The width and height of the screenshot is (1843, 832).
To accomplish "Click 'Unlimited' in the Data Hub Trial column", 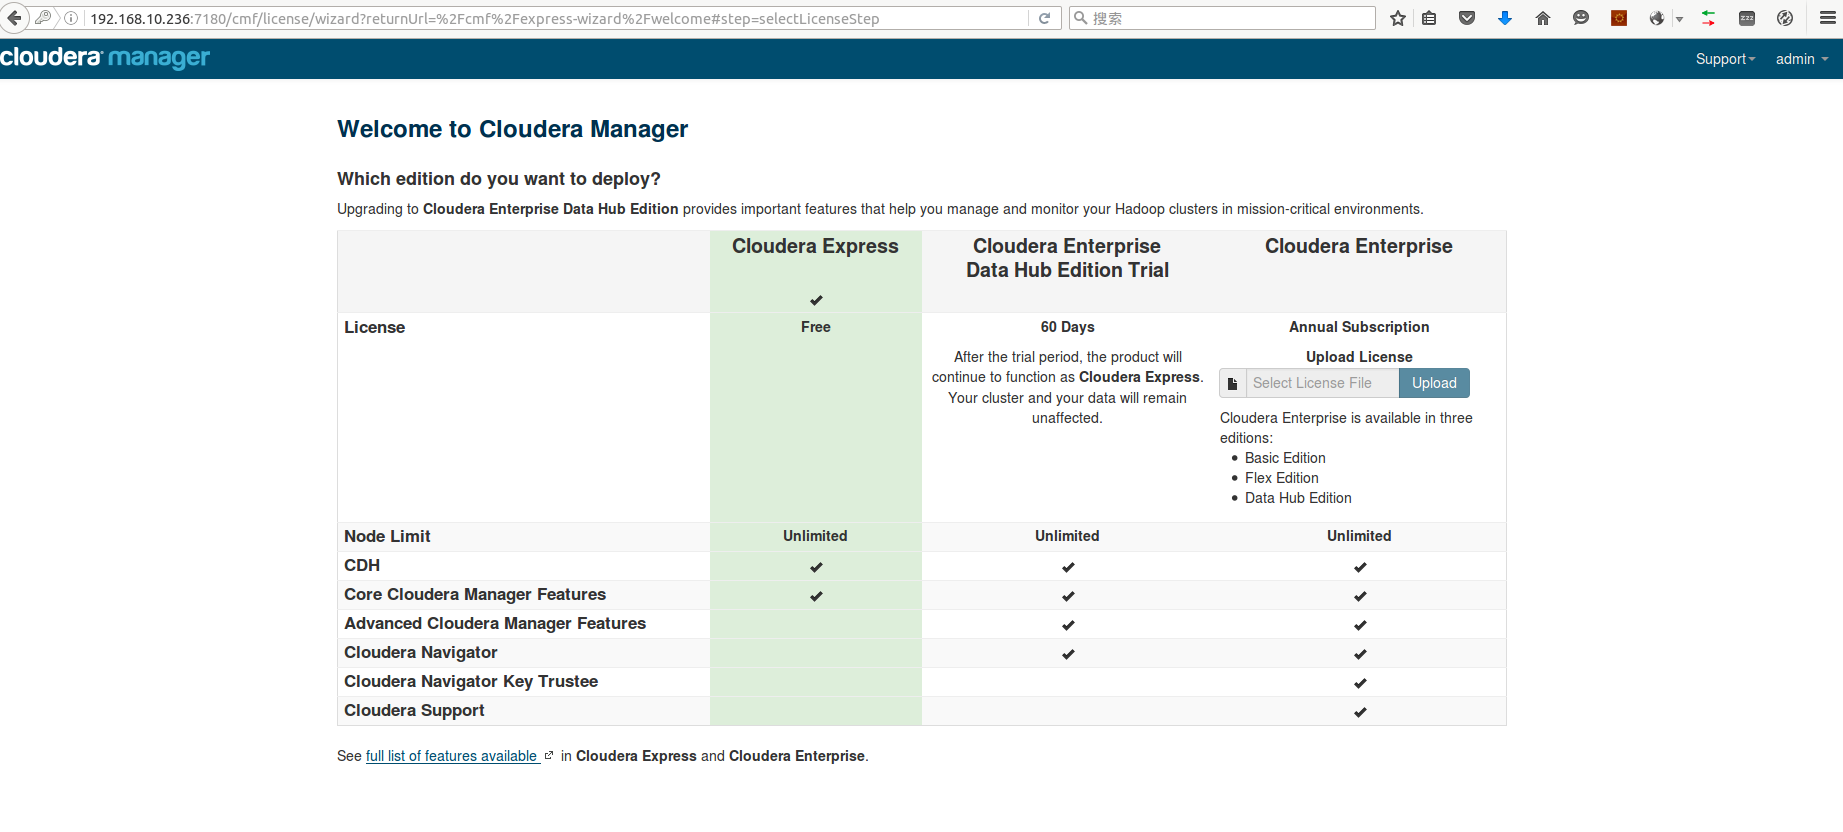I will pyautogui.click(x=1067, y=536).
